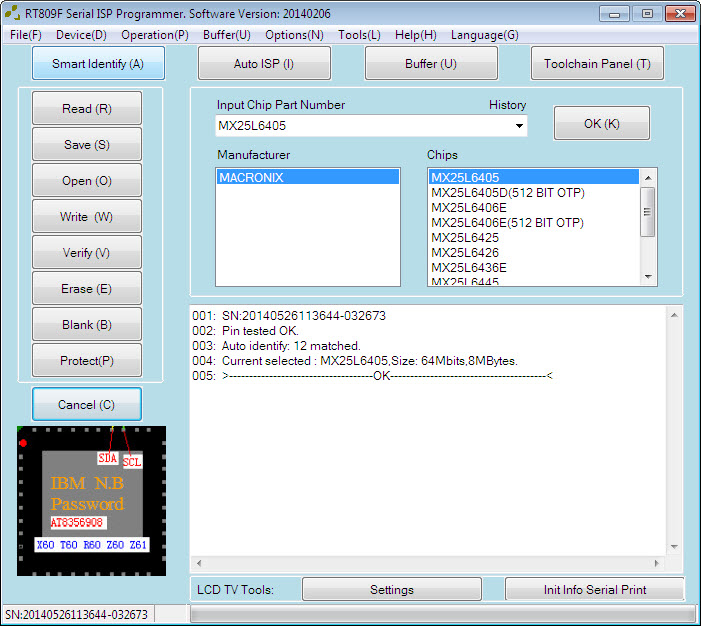This screenshot has height=626, width=701.
Task: Click the Open (O) button
Action: click(x=87, y=180)
